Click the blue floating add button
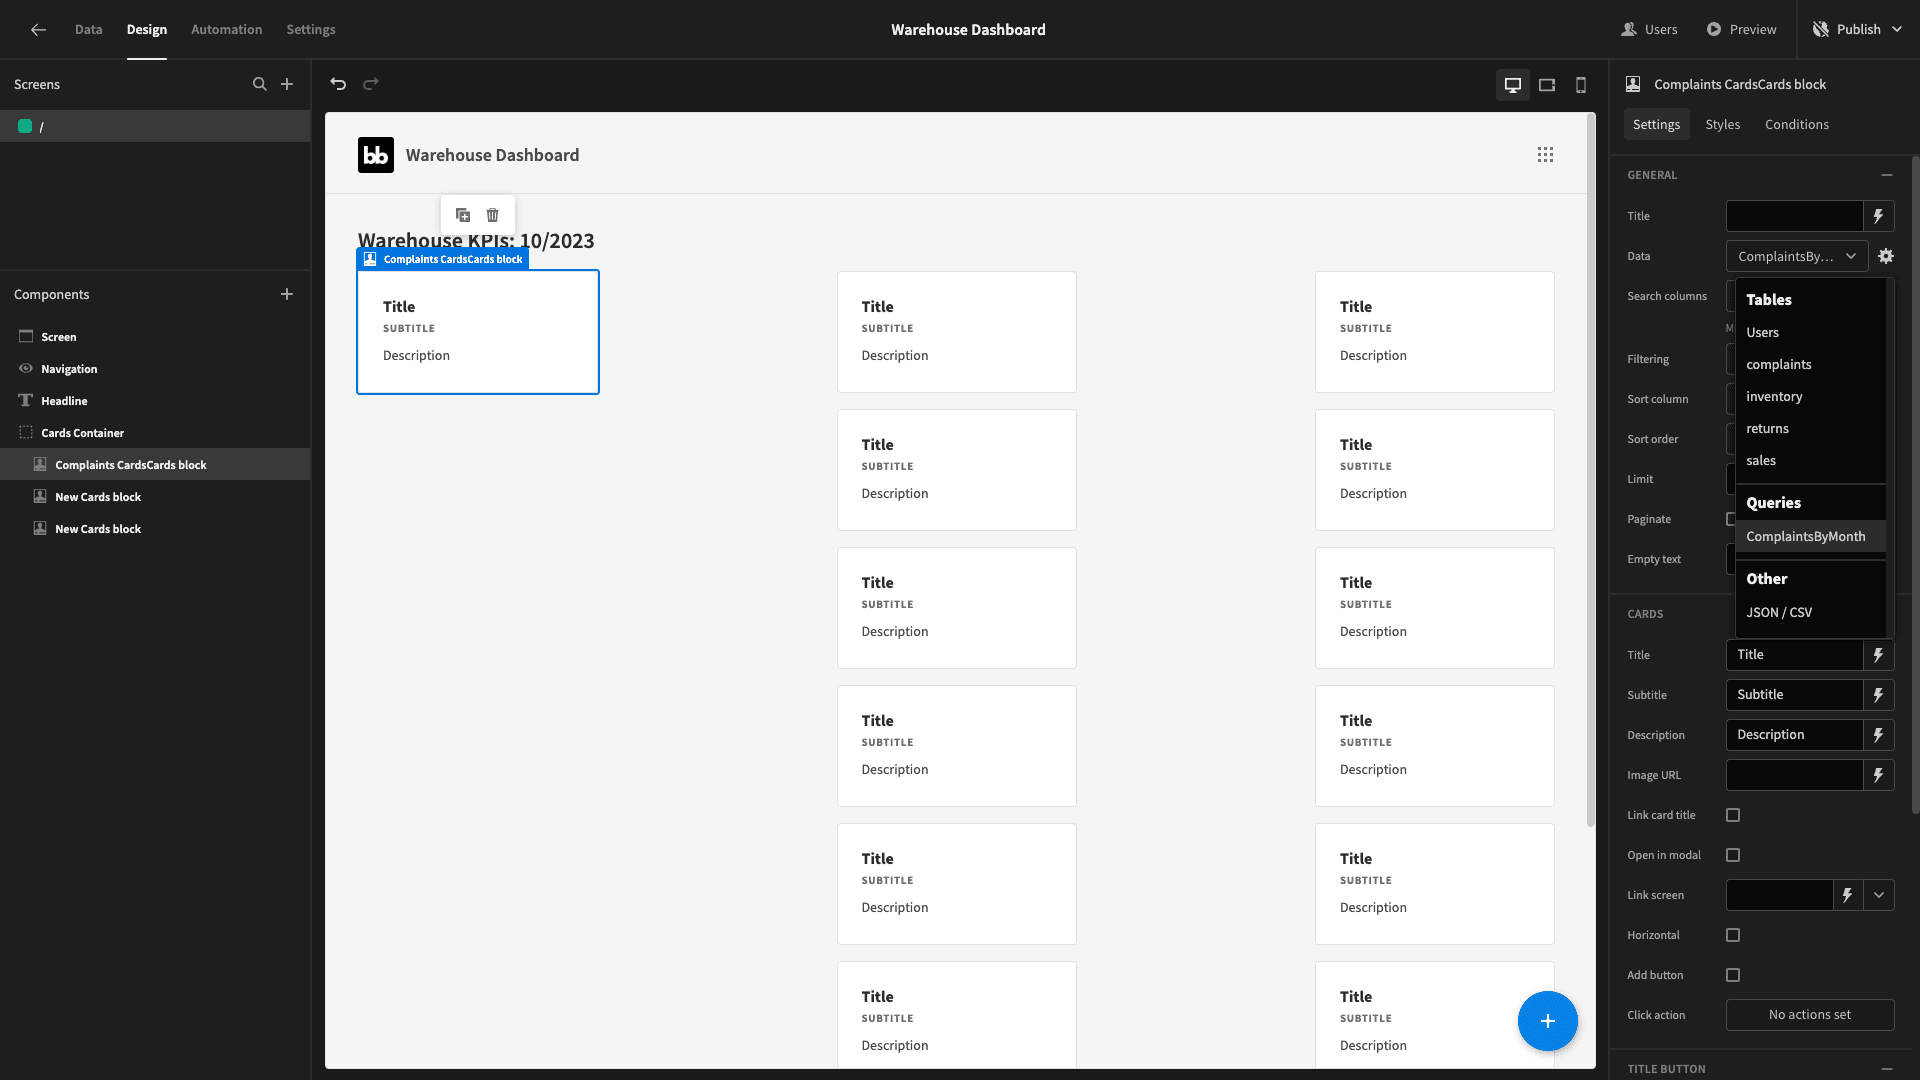This screenshot has width=1920, height=1080. click(x=1548, y=1021)
